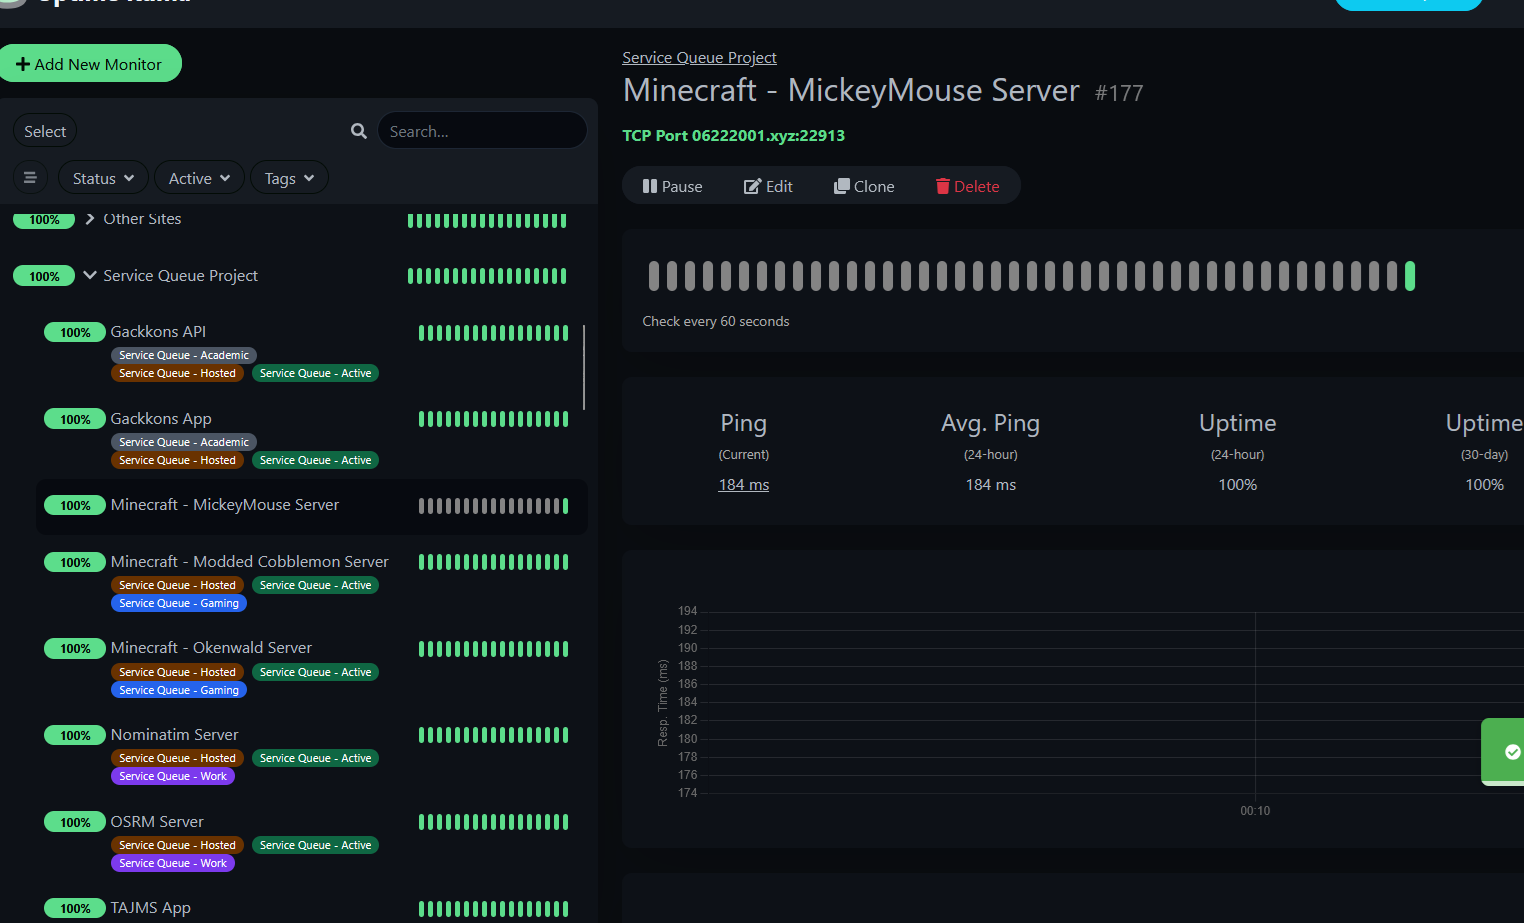Focus the Search input field
The width and height of the screenshot is (1524, 923).
pos(482,131)
